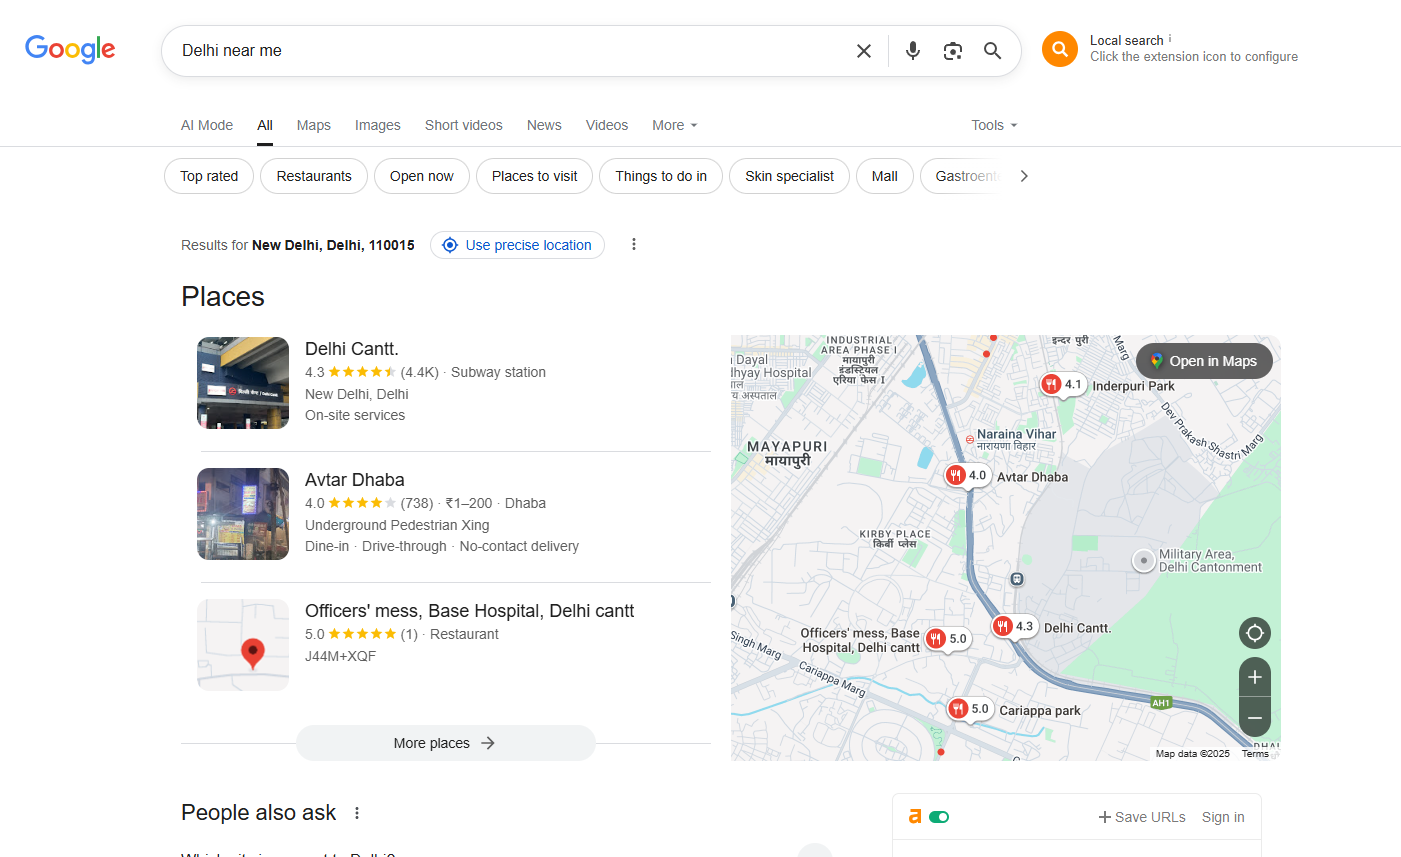1401x857 pixels.
Task: Open Avtar Dhaba photo thumbnail
Action: tap(243, 514)
